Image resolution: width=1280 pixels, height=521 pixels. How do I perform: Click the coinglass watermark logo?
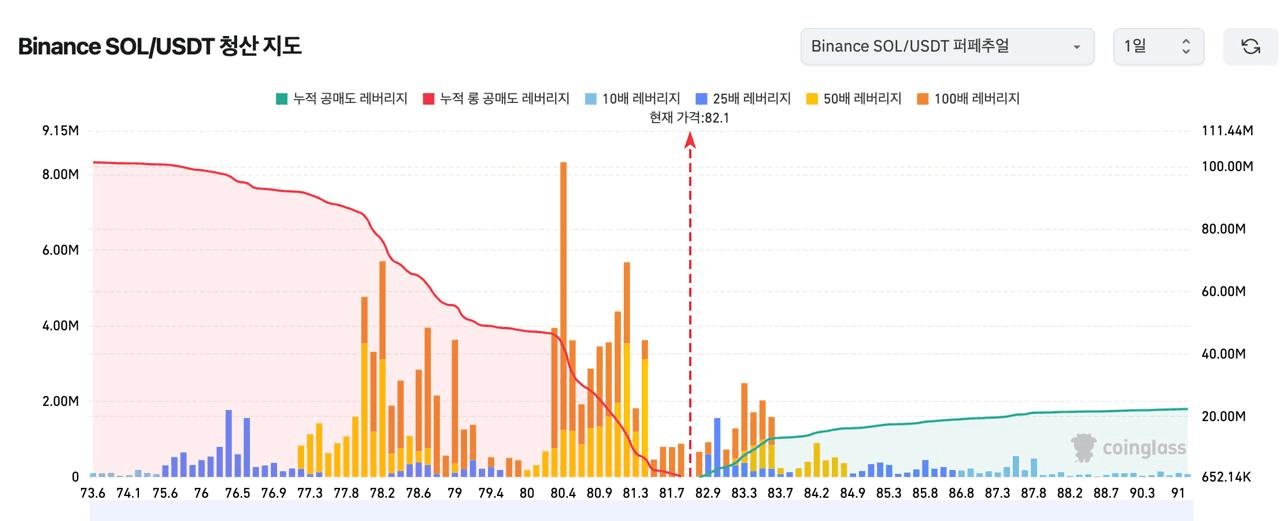[x=1128, y=447]
